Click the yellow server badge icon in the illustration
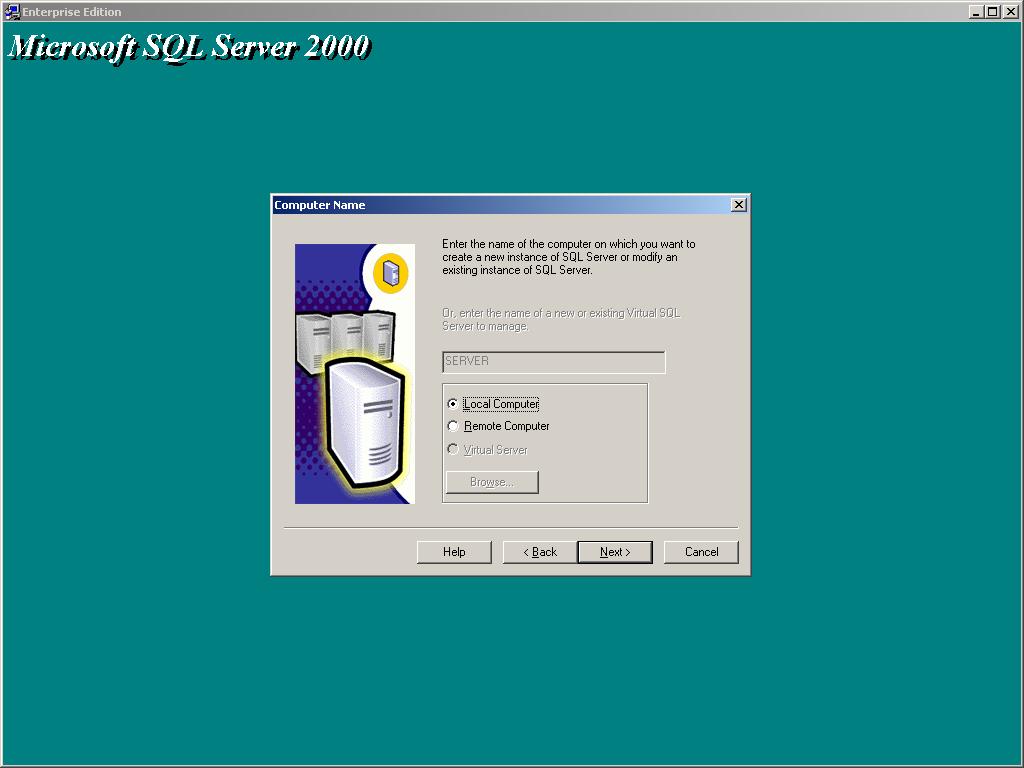 (391, 273)
